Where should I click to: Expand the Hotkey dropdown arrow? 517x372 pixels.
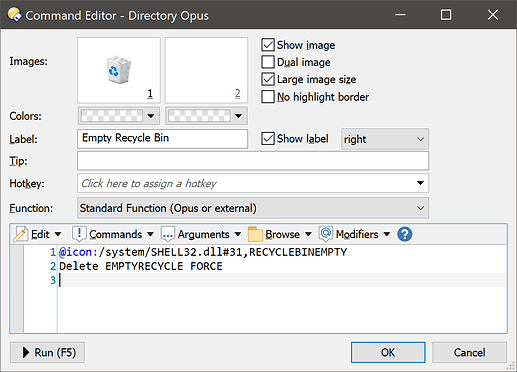point(420,183)
